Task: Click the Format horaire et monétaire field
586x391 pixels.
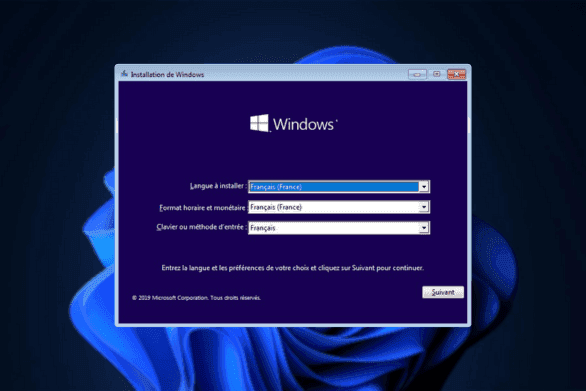Action: coord(339,207)
